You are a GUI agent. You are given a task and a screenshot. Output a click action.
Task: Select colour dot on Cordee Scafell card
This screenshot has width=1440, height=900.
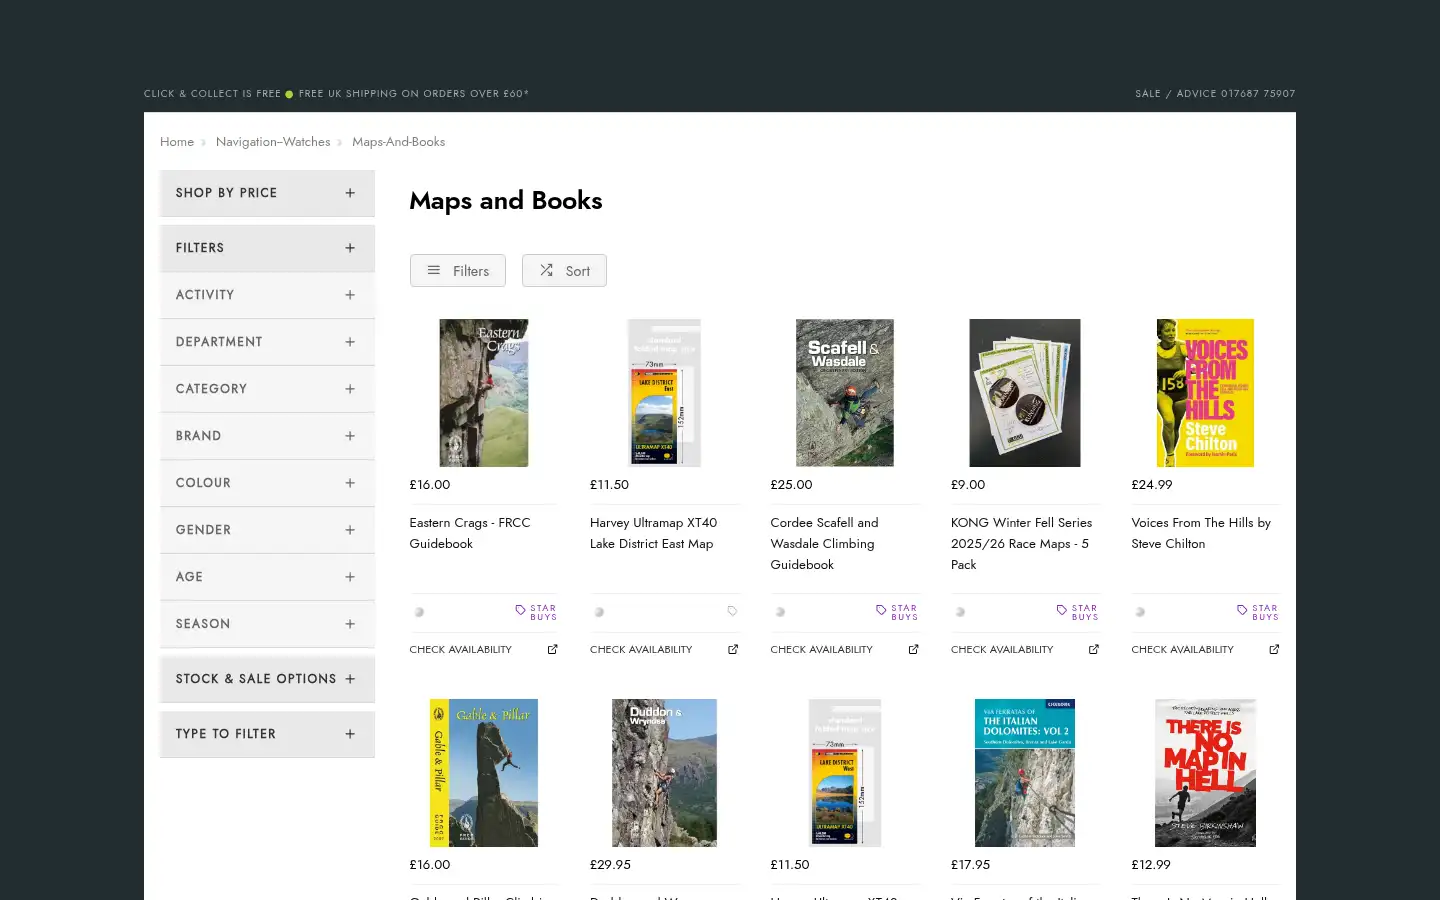pos(780,612)
